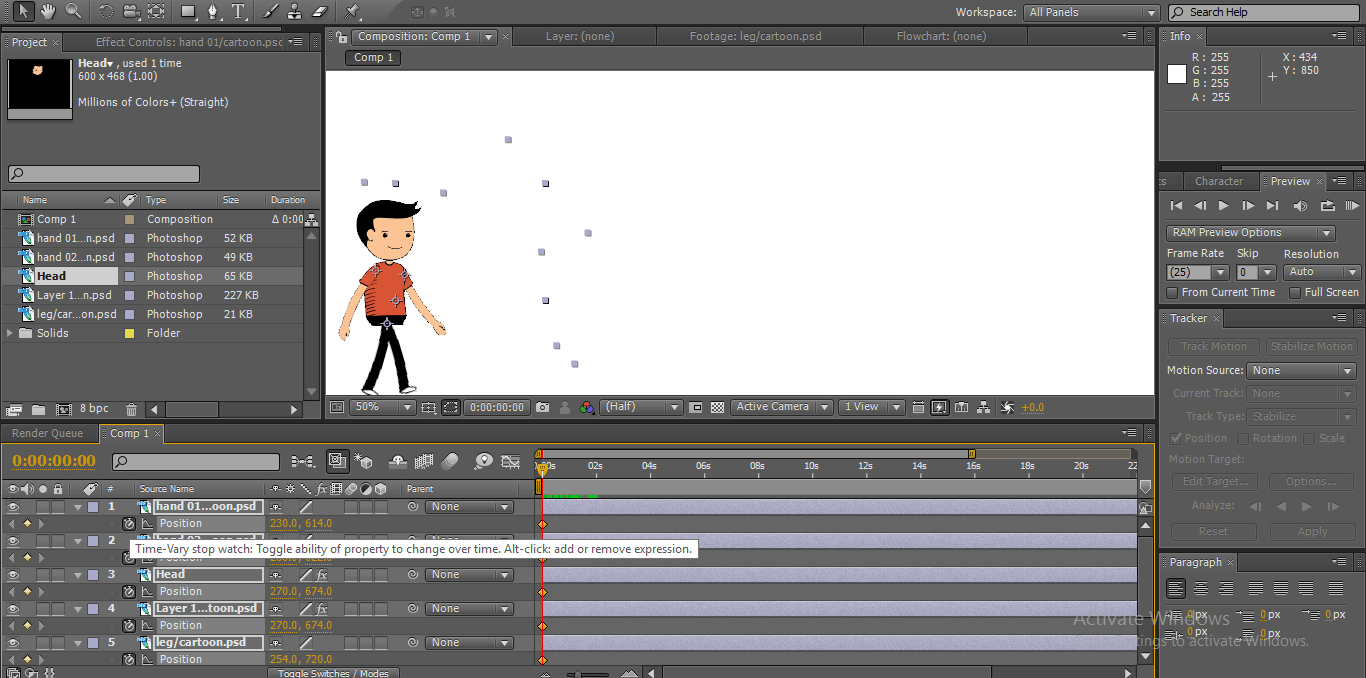The width and height of the screenshot is (1366, 678).
Task: Expand the Solids folder in Project panel
Action: coord(11,333)
